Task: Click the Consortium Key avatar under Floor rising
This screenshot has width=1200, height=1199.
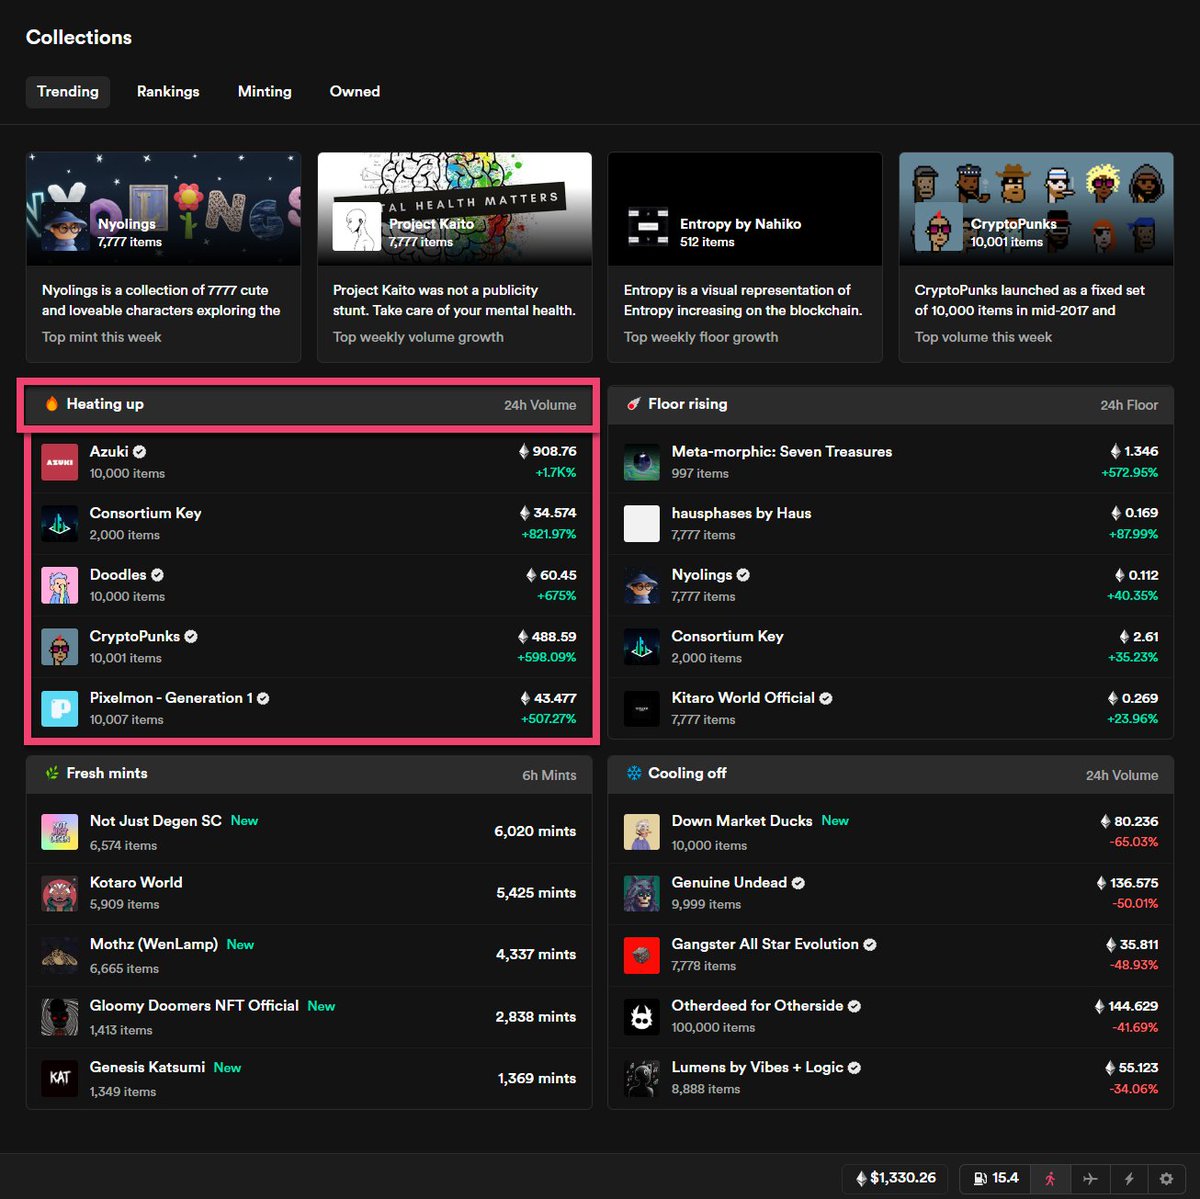Action: (642, 647)
